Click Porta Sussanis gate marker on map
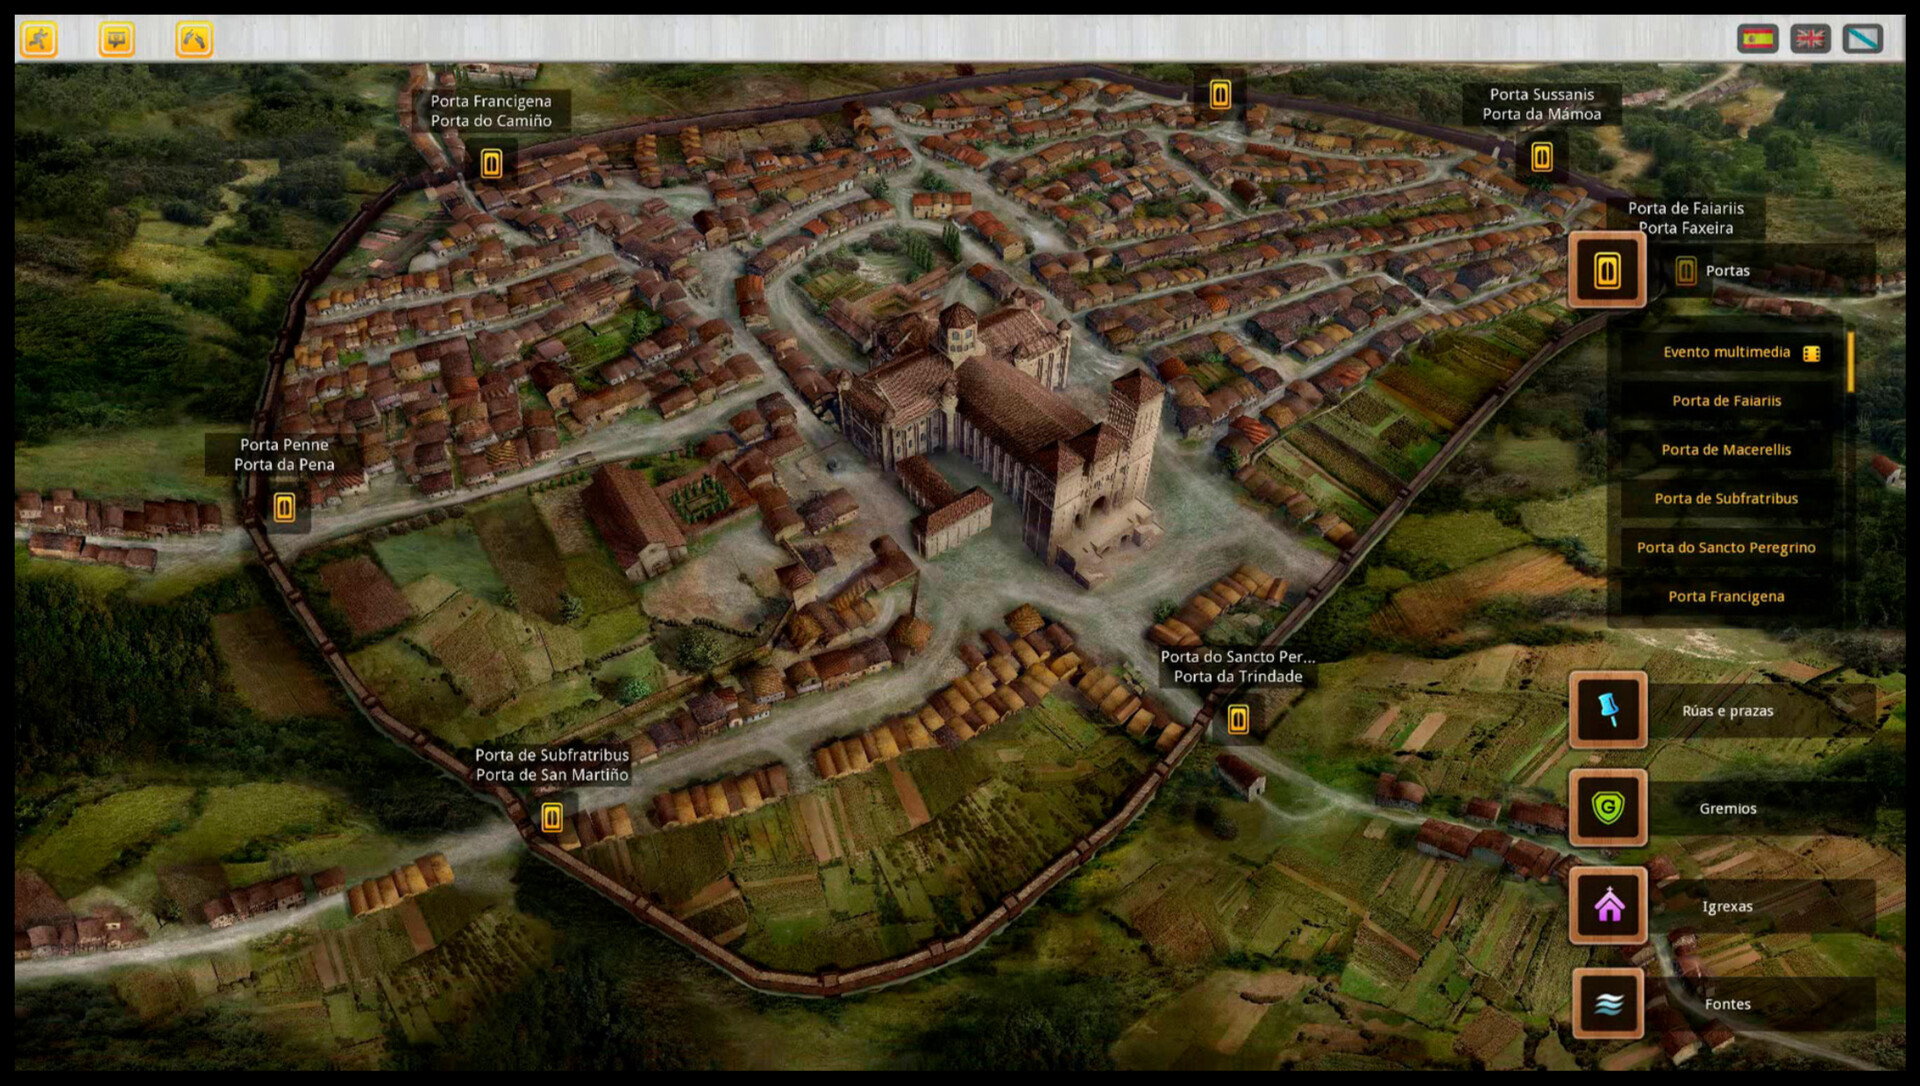The image size is (1920, 1086). coord(1541,157)
